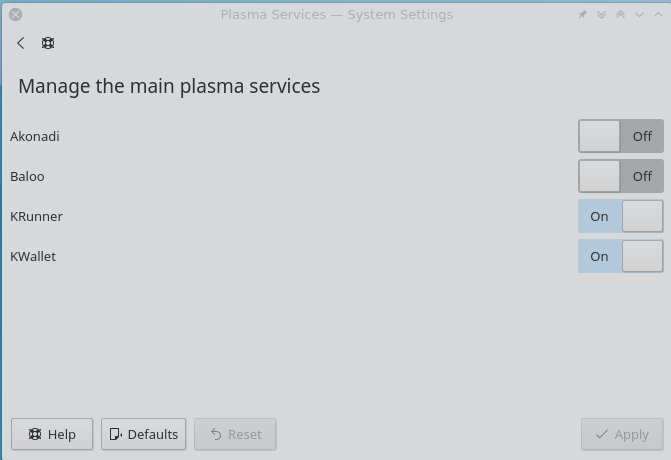The height and width of the screenshot is (460, 671).
Task: Restore settings with the Defaults button
Action: point(143,434)
